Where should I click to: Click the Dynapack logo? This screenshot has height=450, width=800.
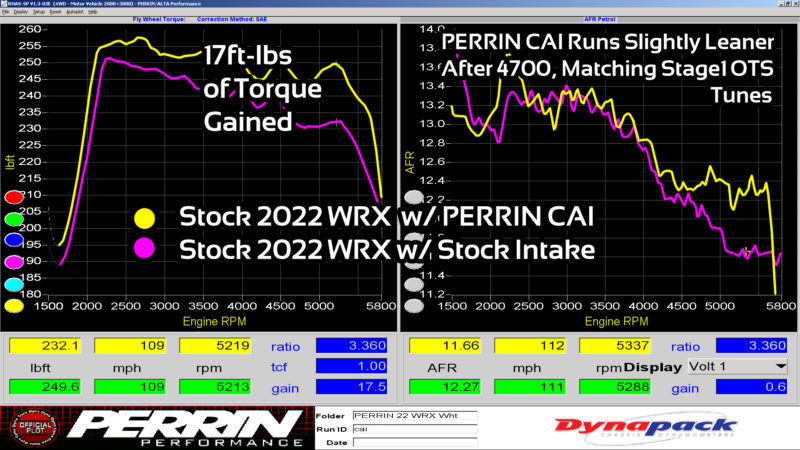[x=645, y=428]
